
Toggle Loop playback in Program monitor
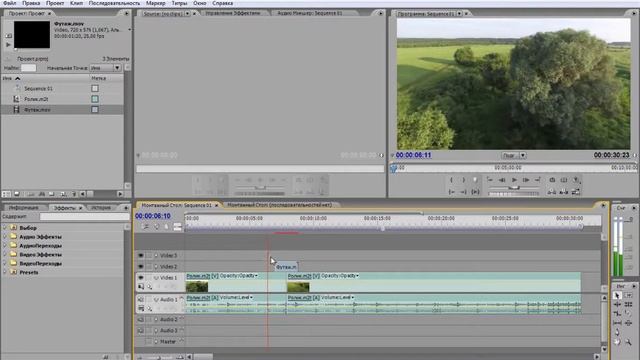click(552, 180)
